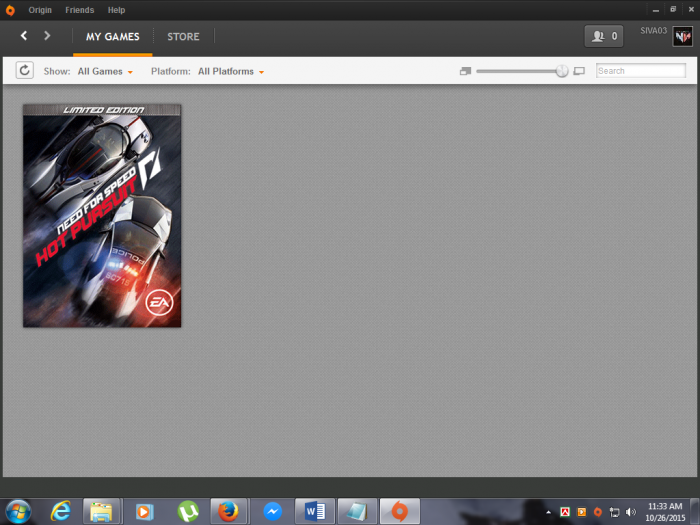This screenshot has width=700, height=525.
Task: Open Messenger from the taskbar
Action: click(272, 512)
